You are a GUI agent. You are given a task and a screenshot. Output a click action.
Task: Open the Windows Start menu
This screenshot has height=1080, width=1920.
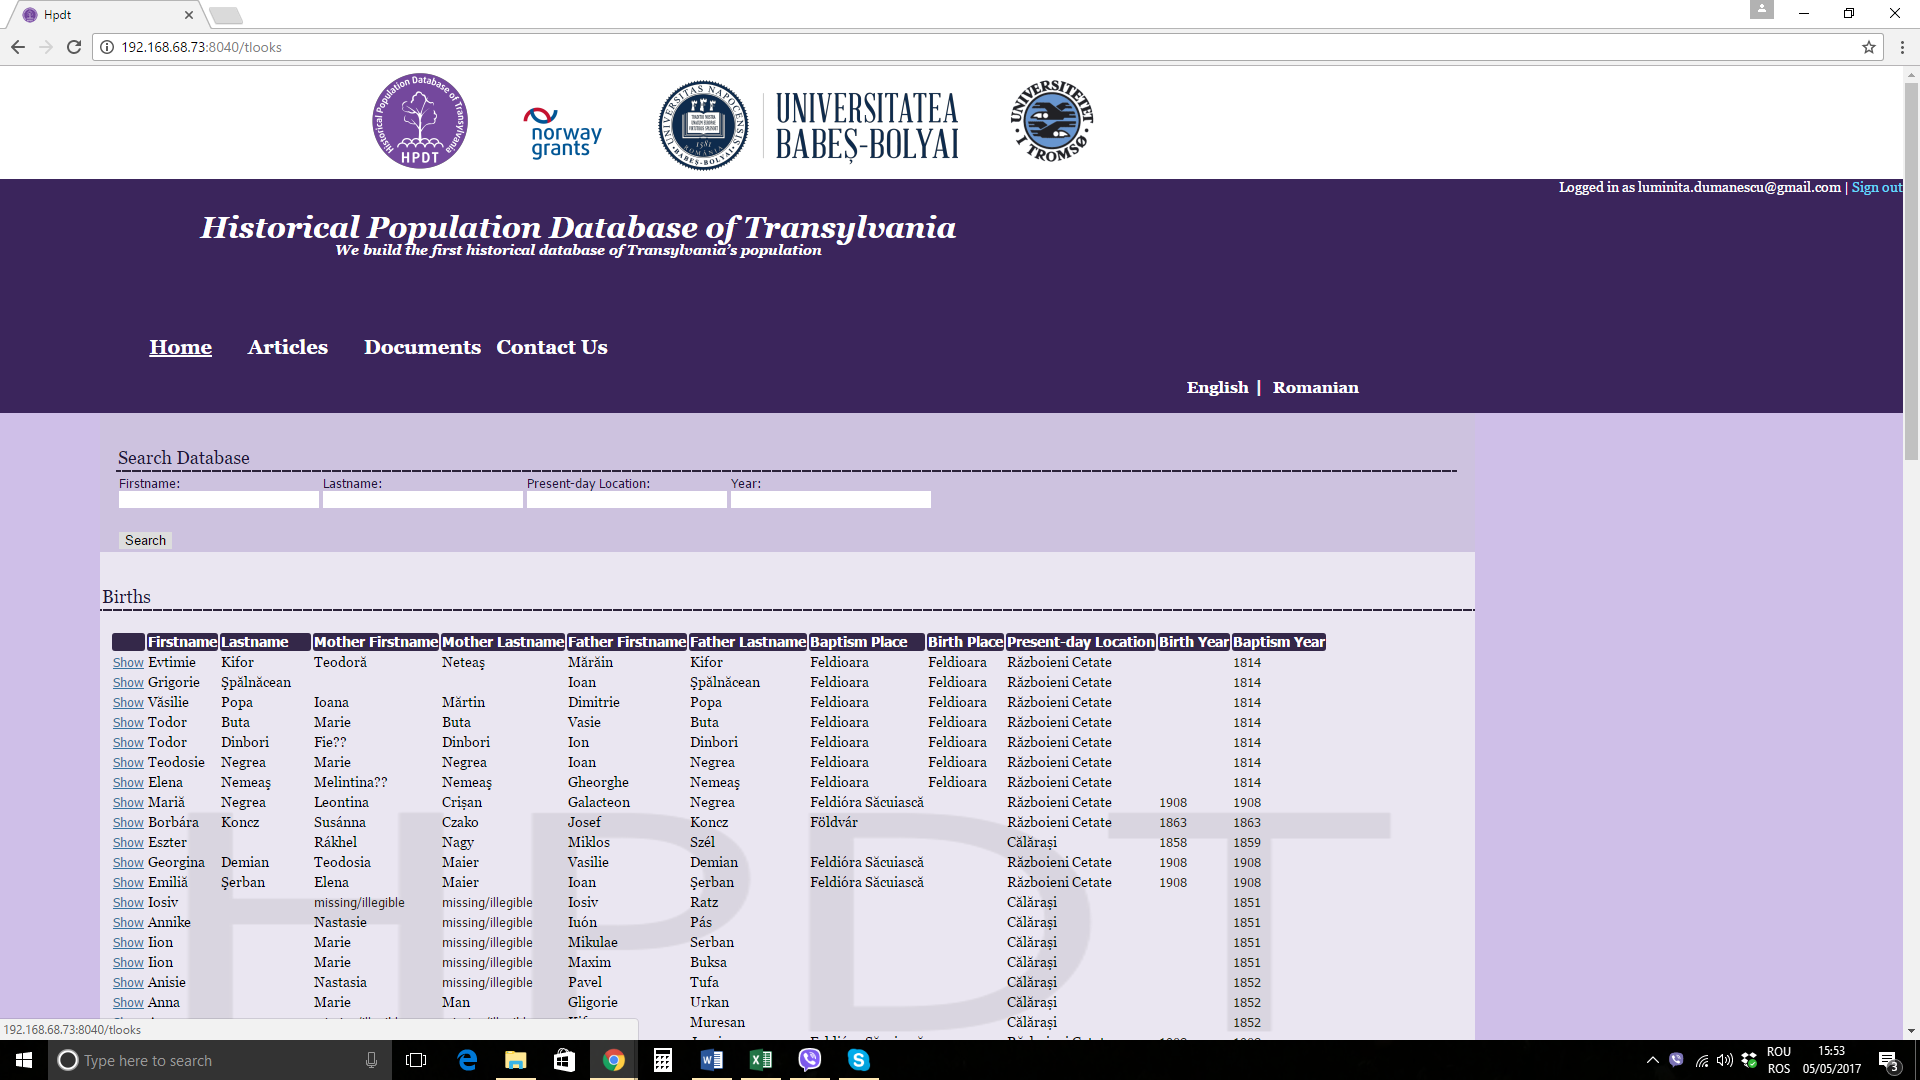[x=24, y=1060]
